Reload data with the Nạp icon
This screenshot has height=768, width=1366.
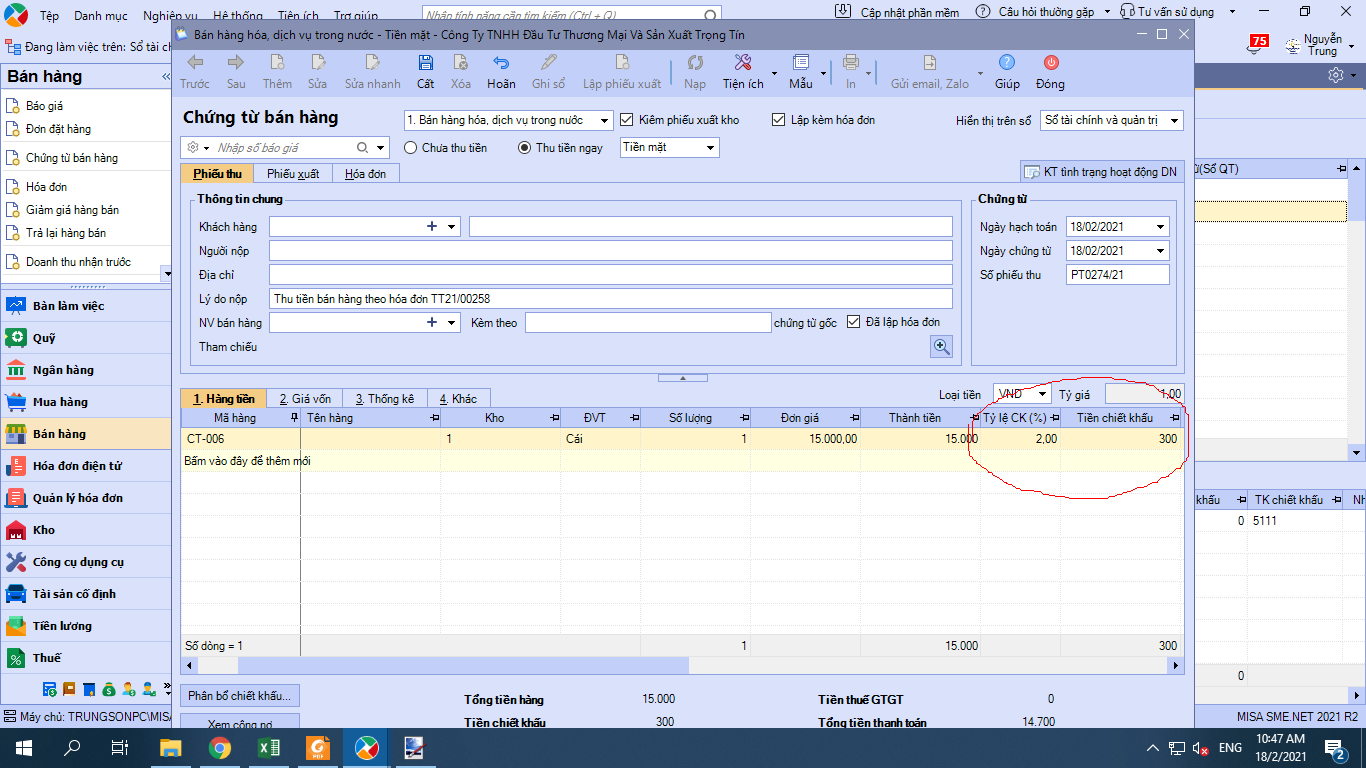point(695,62)
